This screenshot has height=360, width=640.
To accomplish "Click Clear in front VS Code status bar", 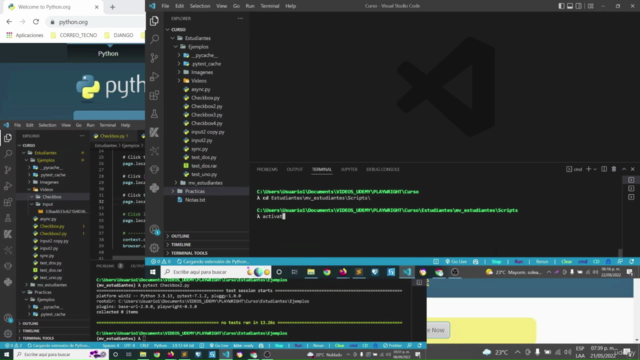I will tap(567, 262).
